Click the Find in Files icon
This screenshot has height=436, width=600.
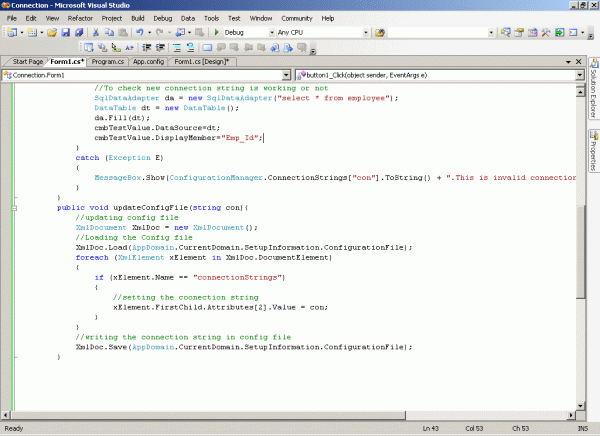tap(380, 33)
